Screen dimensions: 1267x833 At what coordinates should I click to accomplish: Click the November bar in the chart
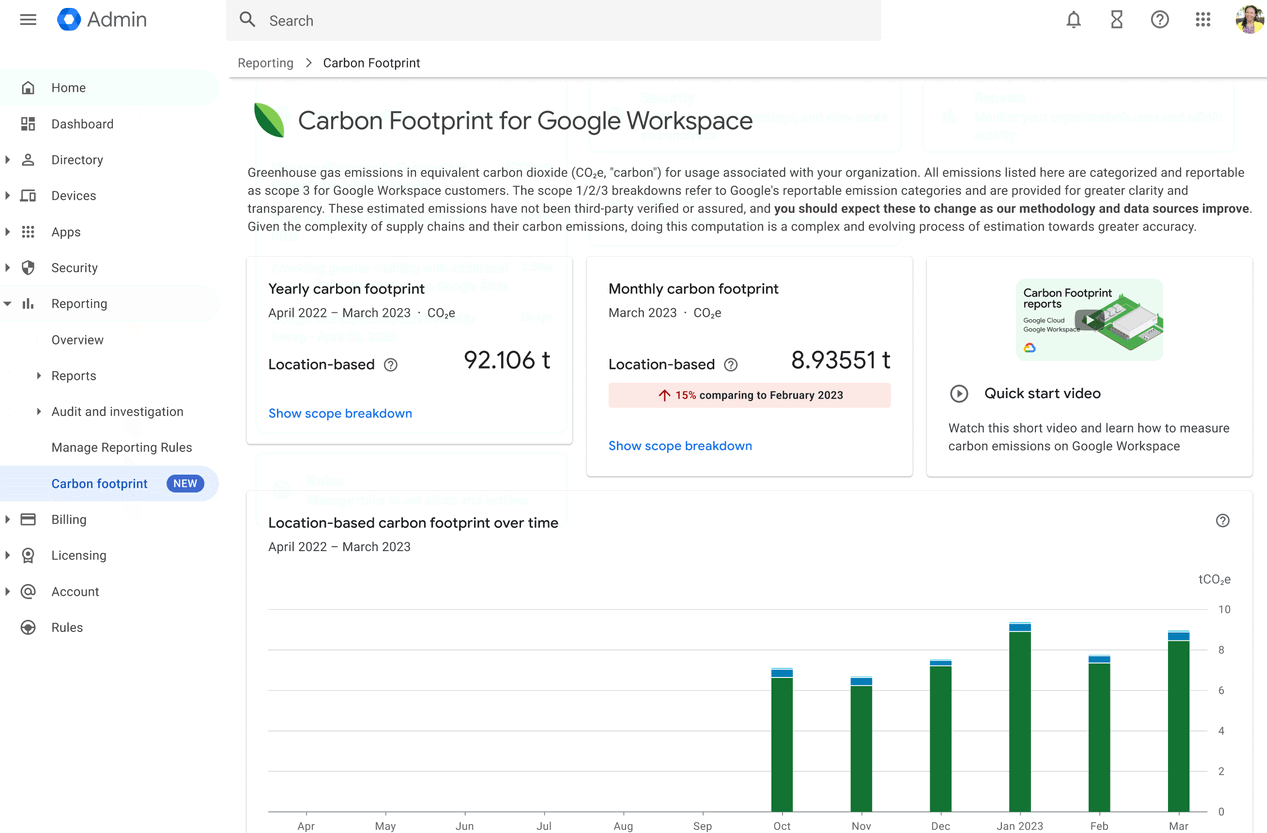point(861,744)
